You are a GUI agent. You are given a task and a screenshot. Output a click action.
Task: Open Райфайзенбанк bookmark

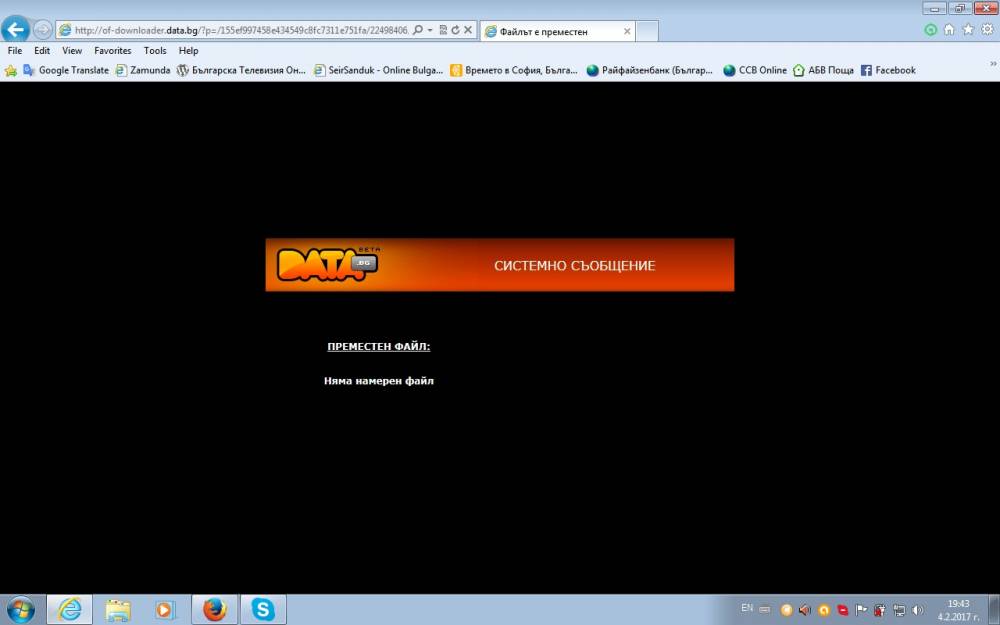coord(650,70)
